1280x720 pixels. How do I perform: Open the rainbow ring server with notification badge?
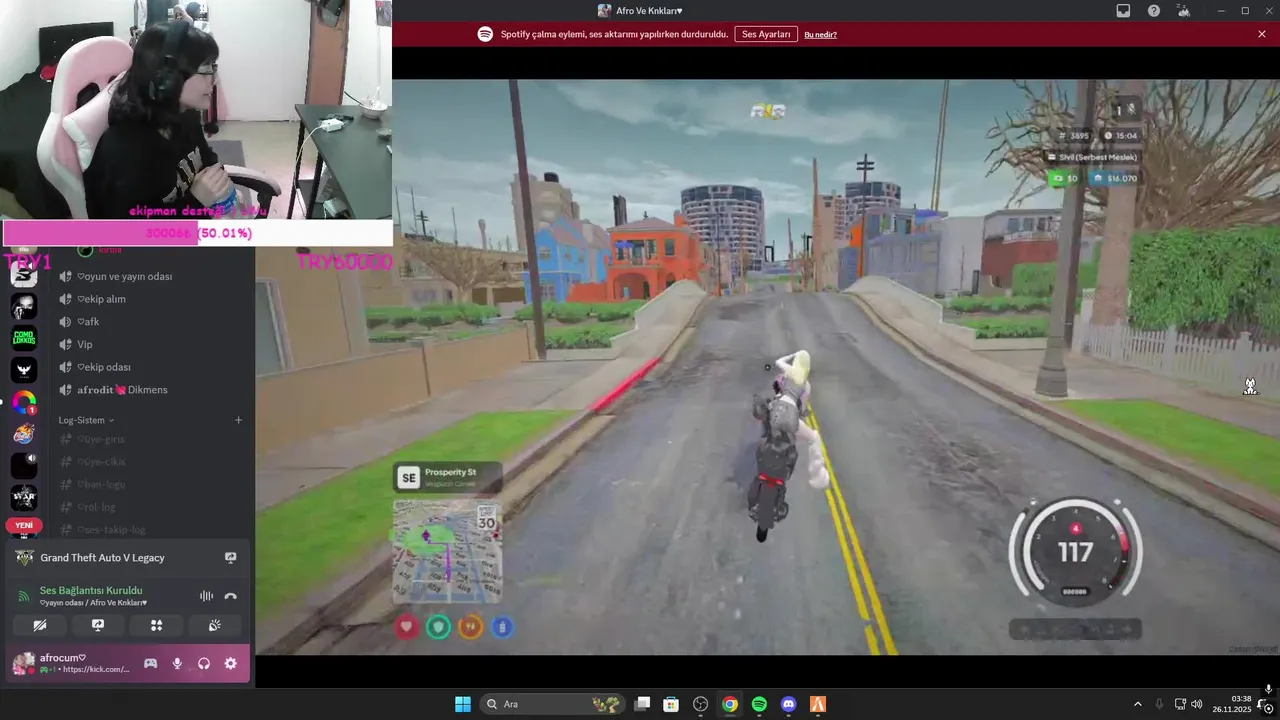coord(24,402)
